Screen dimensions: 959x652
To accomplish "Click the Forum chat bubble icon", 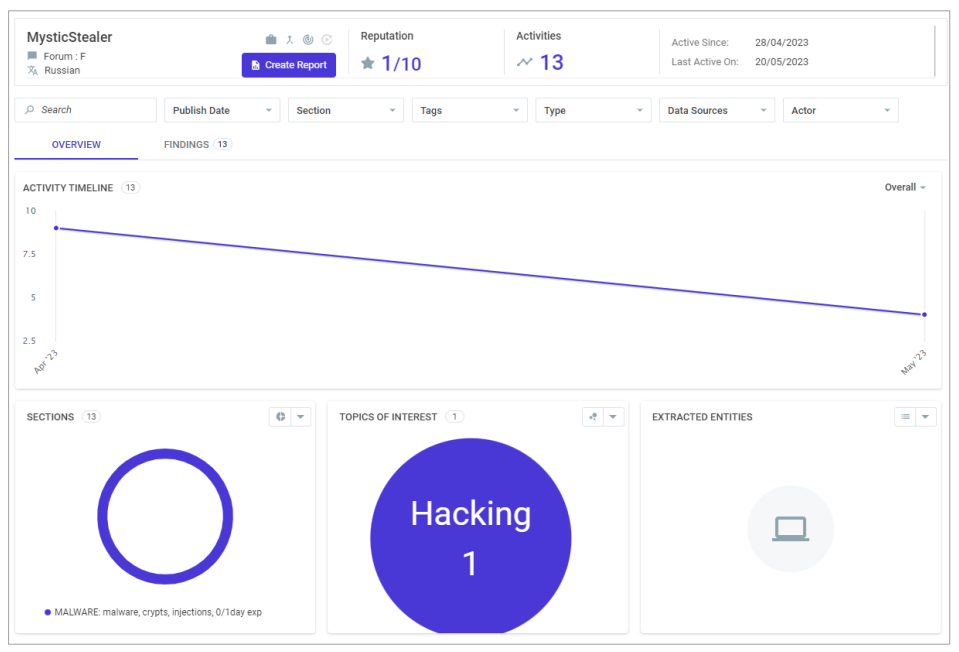I will [32, 56].
